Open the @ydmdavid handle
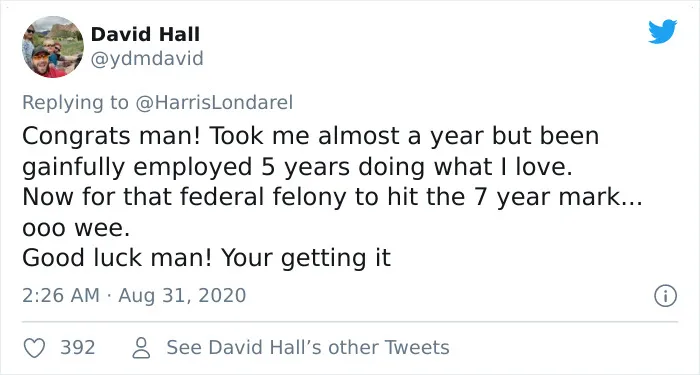This screenshot has width=700, height=375. (x=147, y=58)
